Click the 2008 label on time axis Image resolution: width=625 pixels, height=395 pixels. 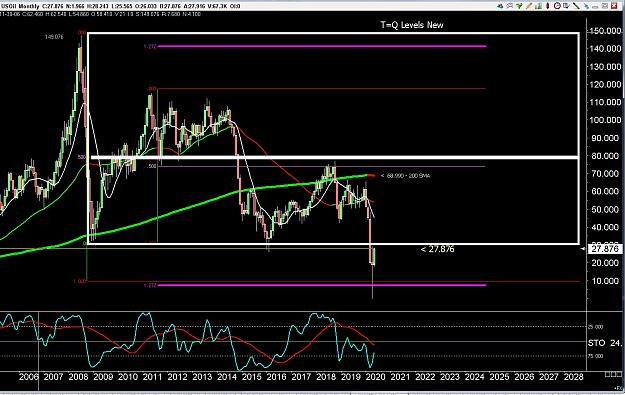point(78,377)
